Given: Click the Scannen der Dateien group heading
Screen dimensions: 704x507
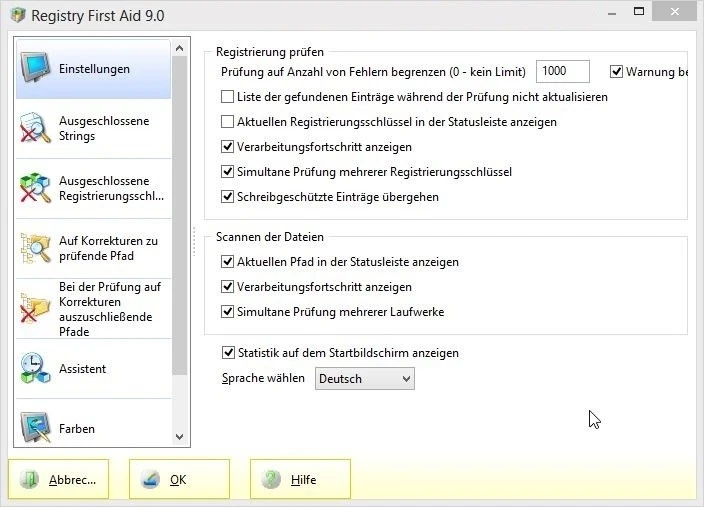Looking at the screenshot, I should point(269,237).
